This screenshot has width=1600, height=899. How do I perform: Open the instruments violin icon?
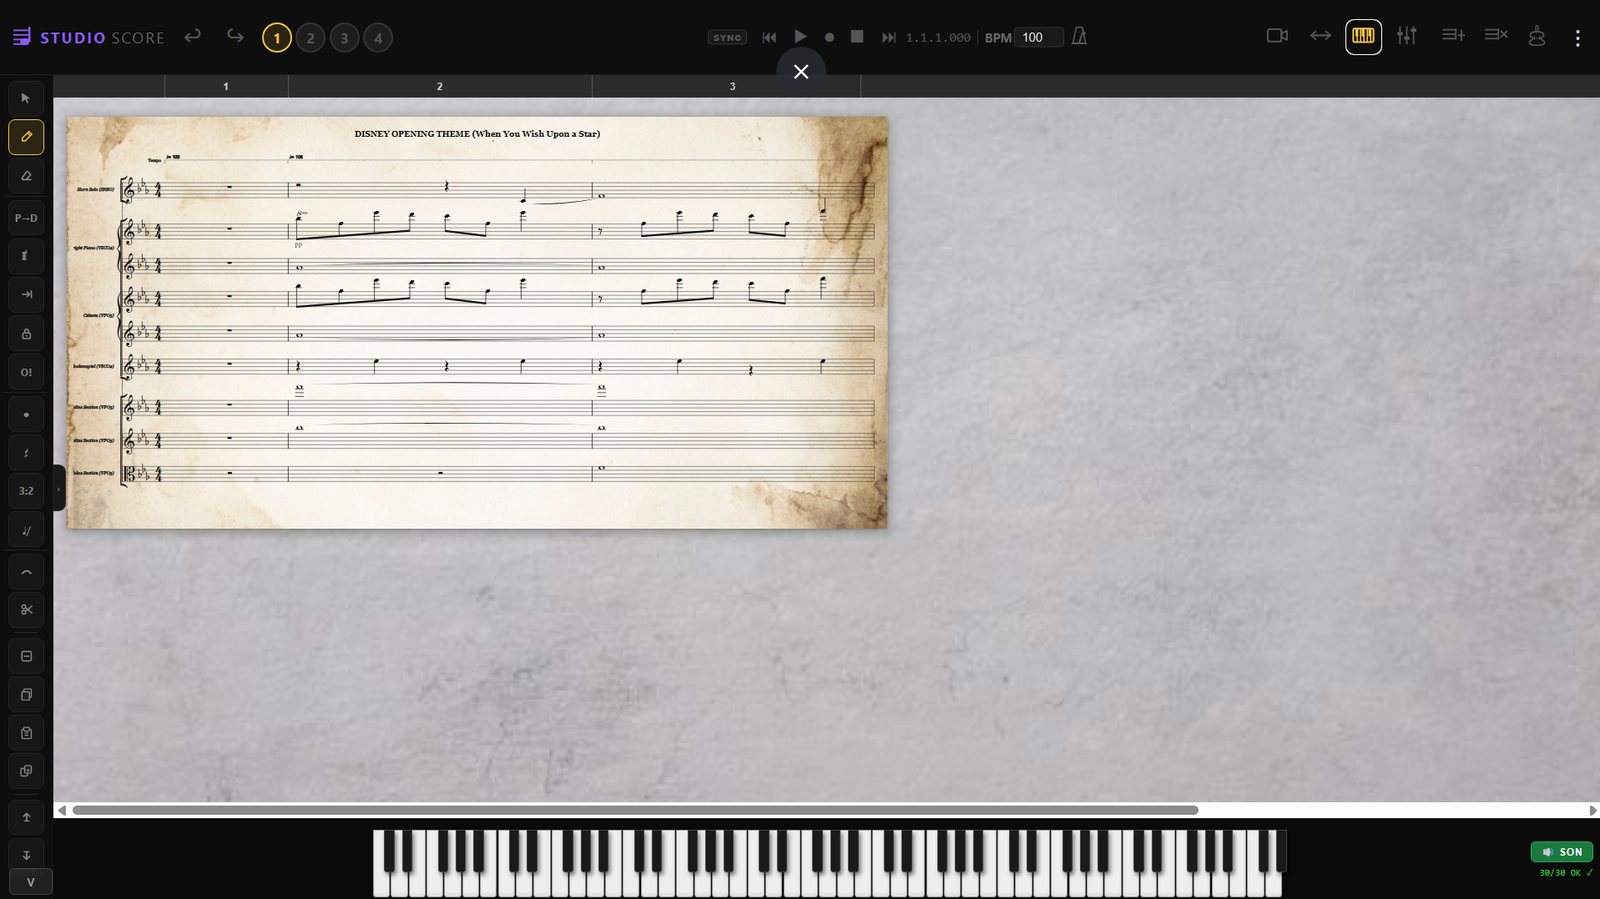click(1537, 36)
